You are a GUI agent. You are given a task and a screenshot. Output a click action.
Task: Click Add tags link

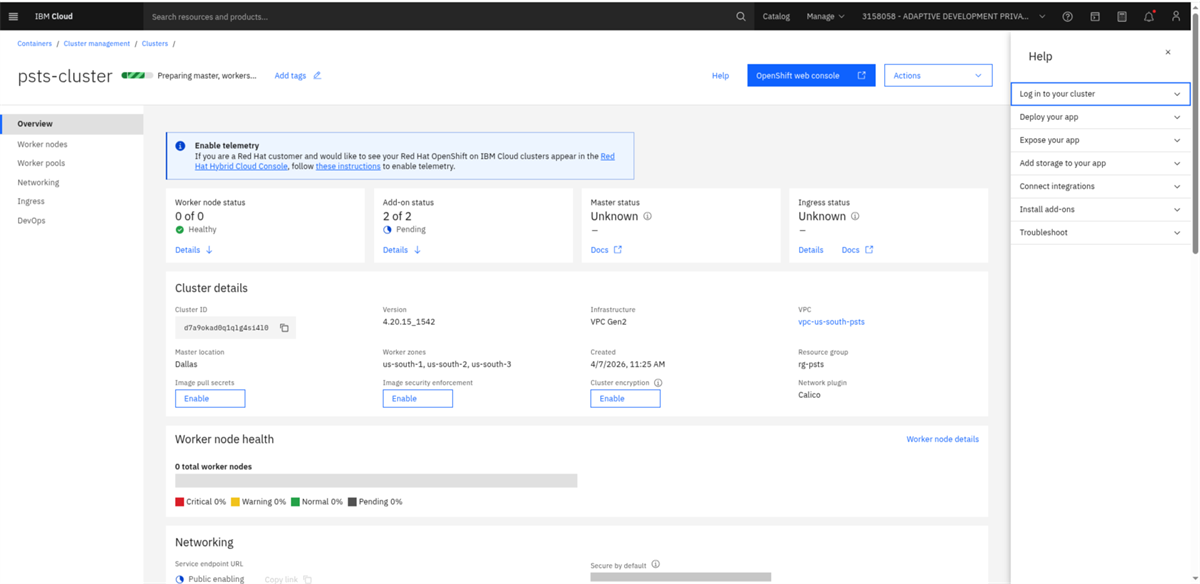[290, 75]
